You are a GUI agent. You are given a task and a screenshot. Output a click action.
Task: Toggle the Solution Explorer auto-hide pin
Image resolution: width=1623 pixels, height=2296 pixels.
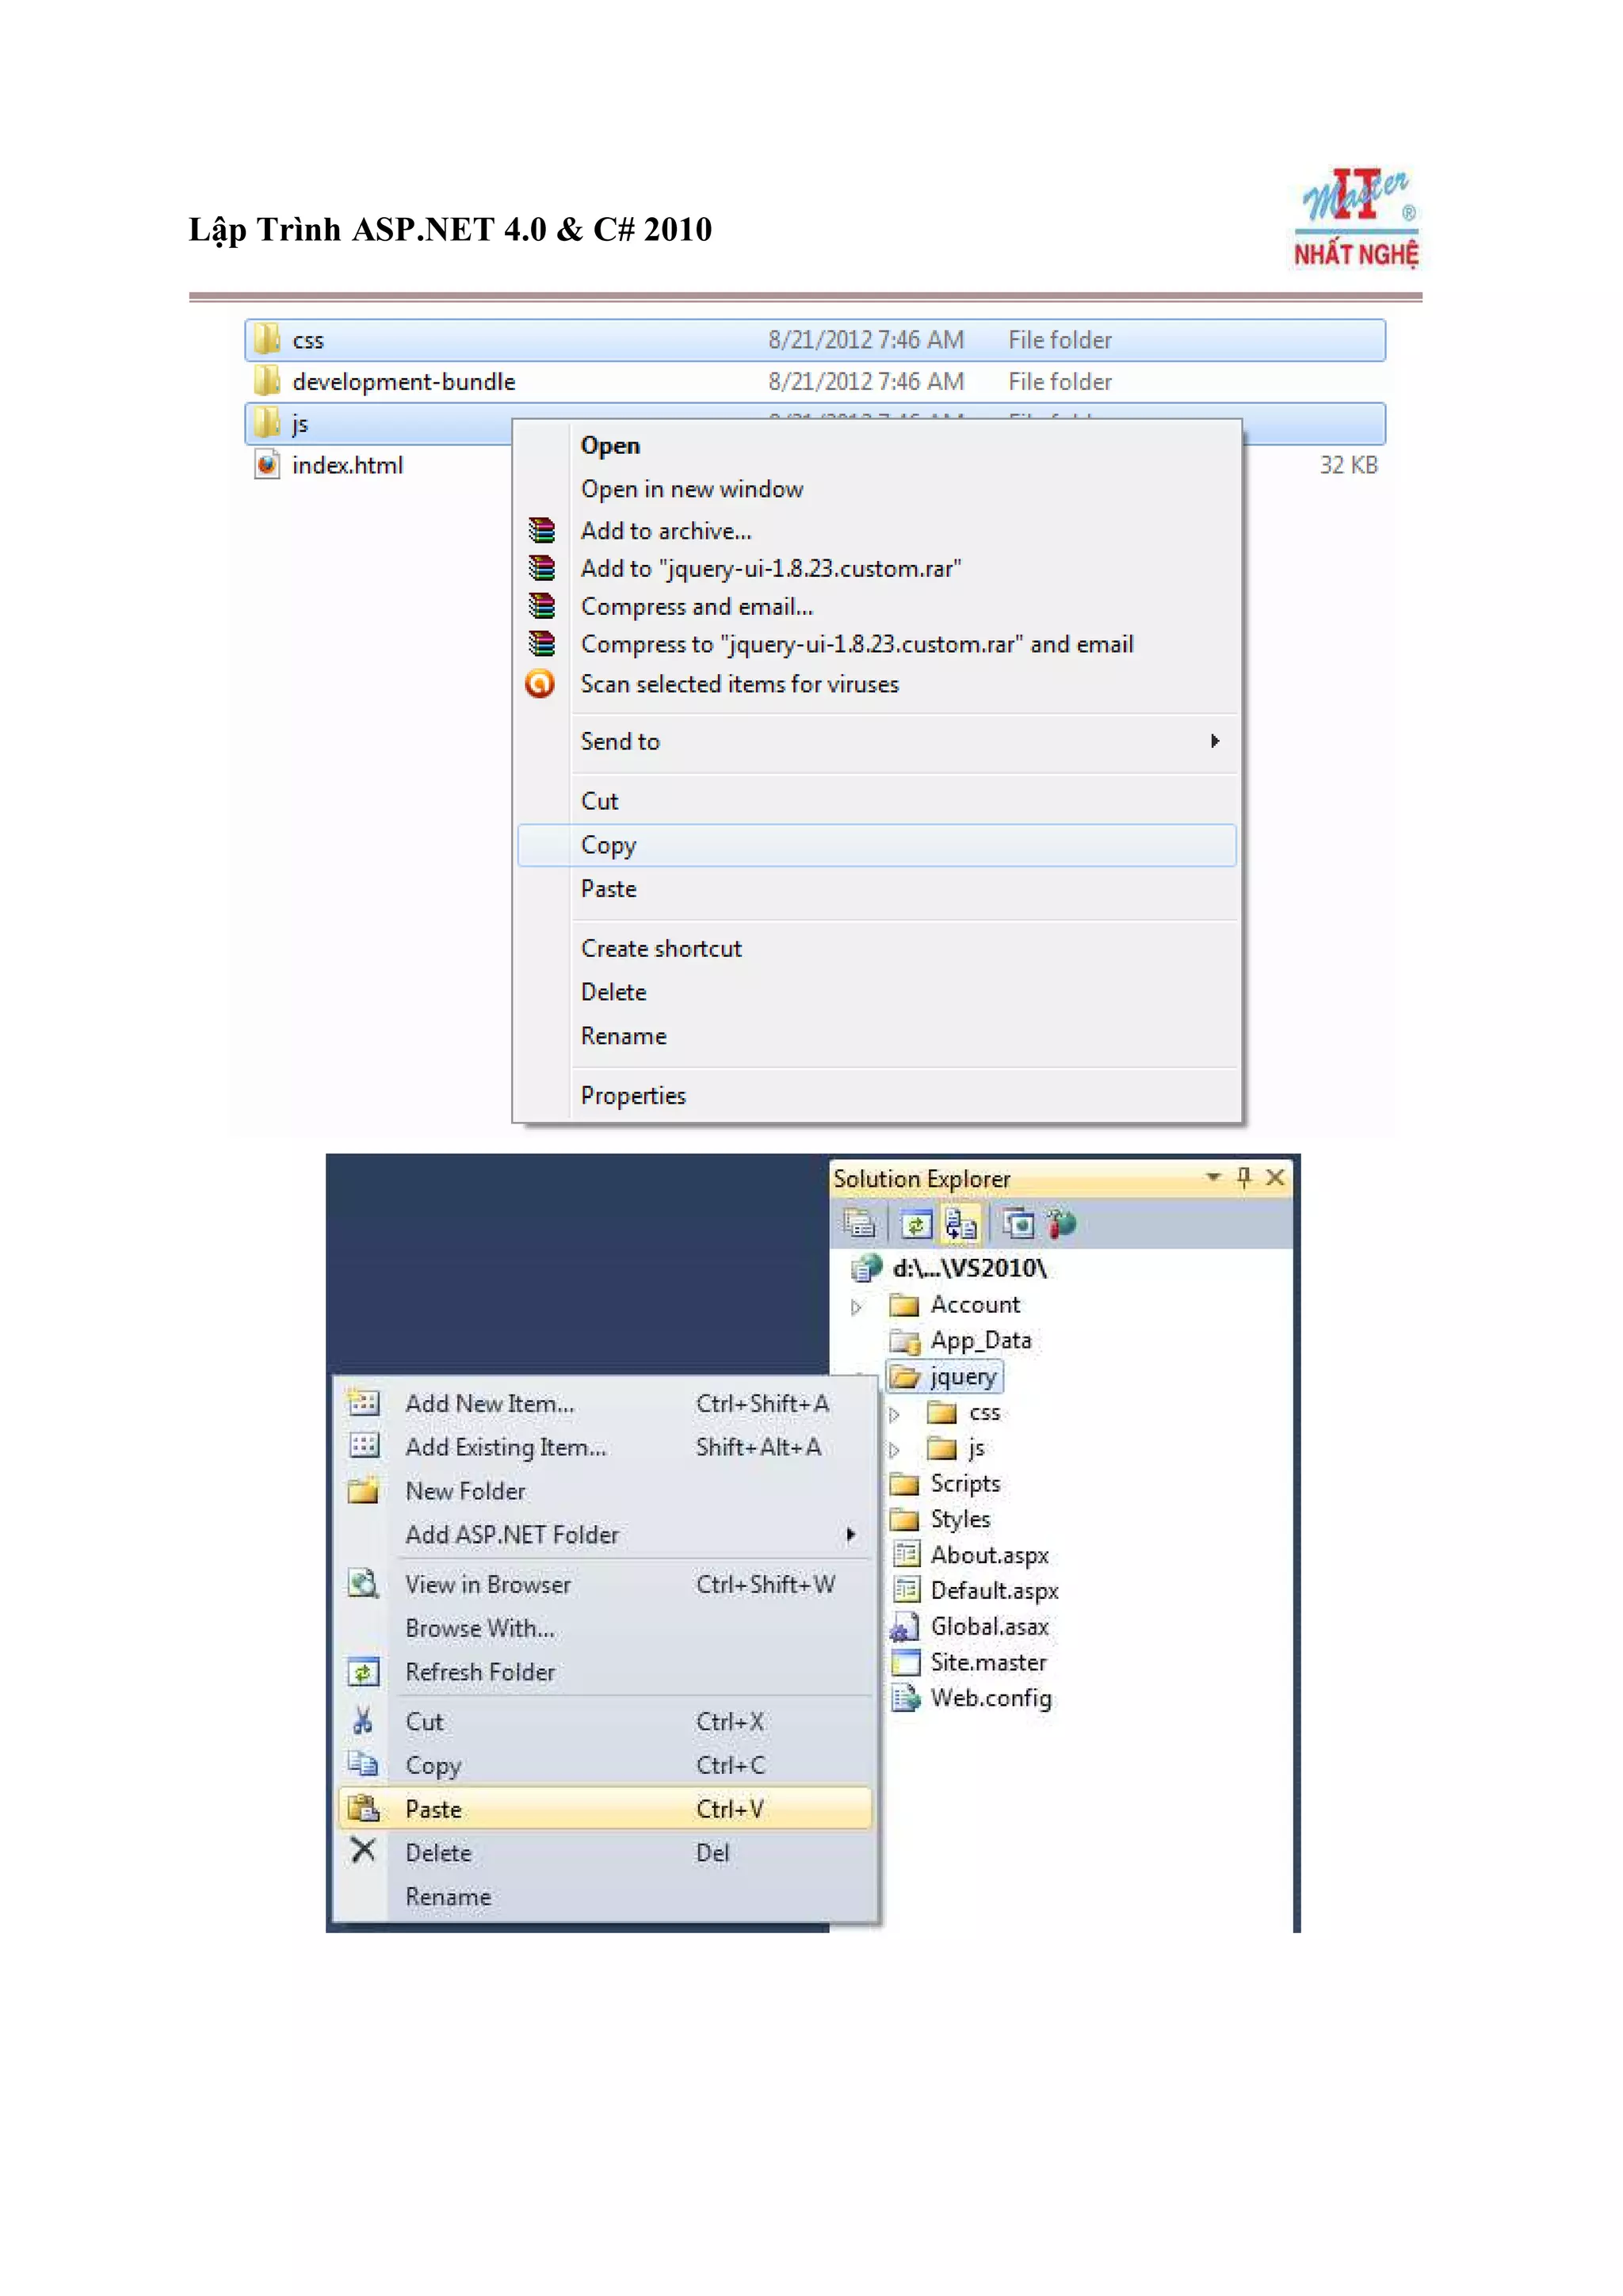[x=1243, y=1177]
